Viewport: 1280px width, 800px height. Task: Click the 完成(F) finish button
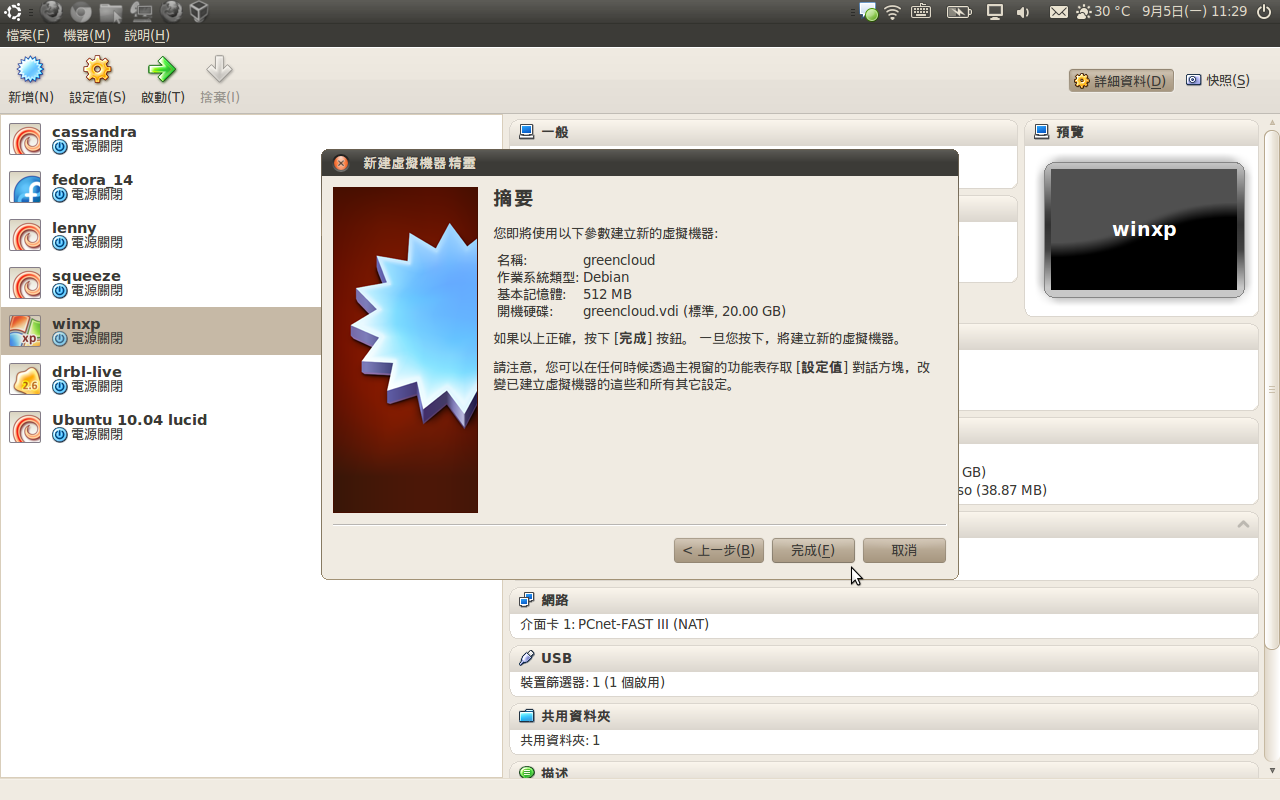[x=813, y=550]
